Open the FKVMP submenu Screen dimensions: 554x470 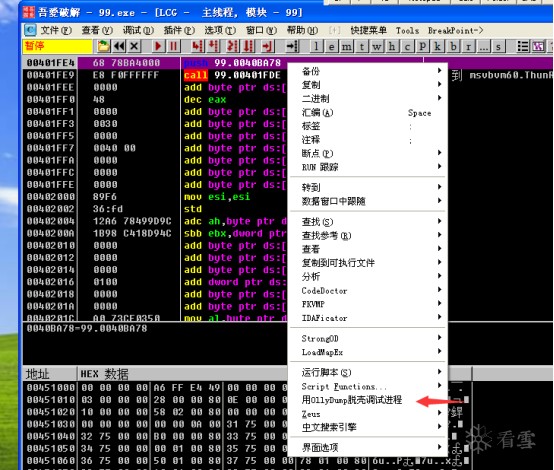367,304
